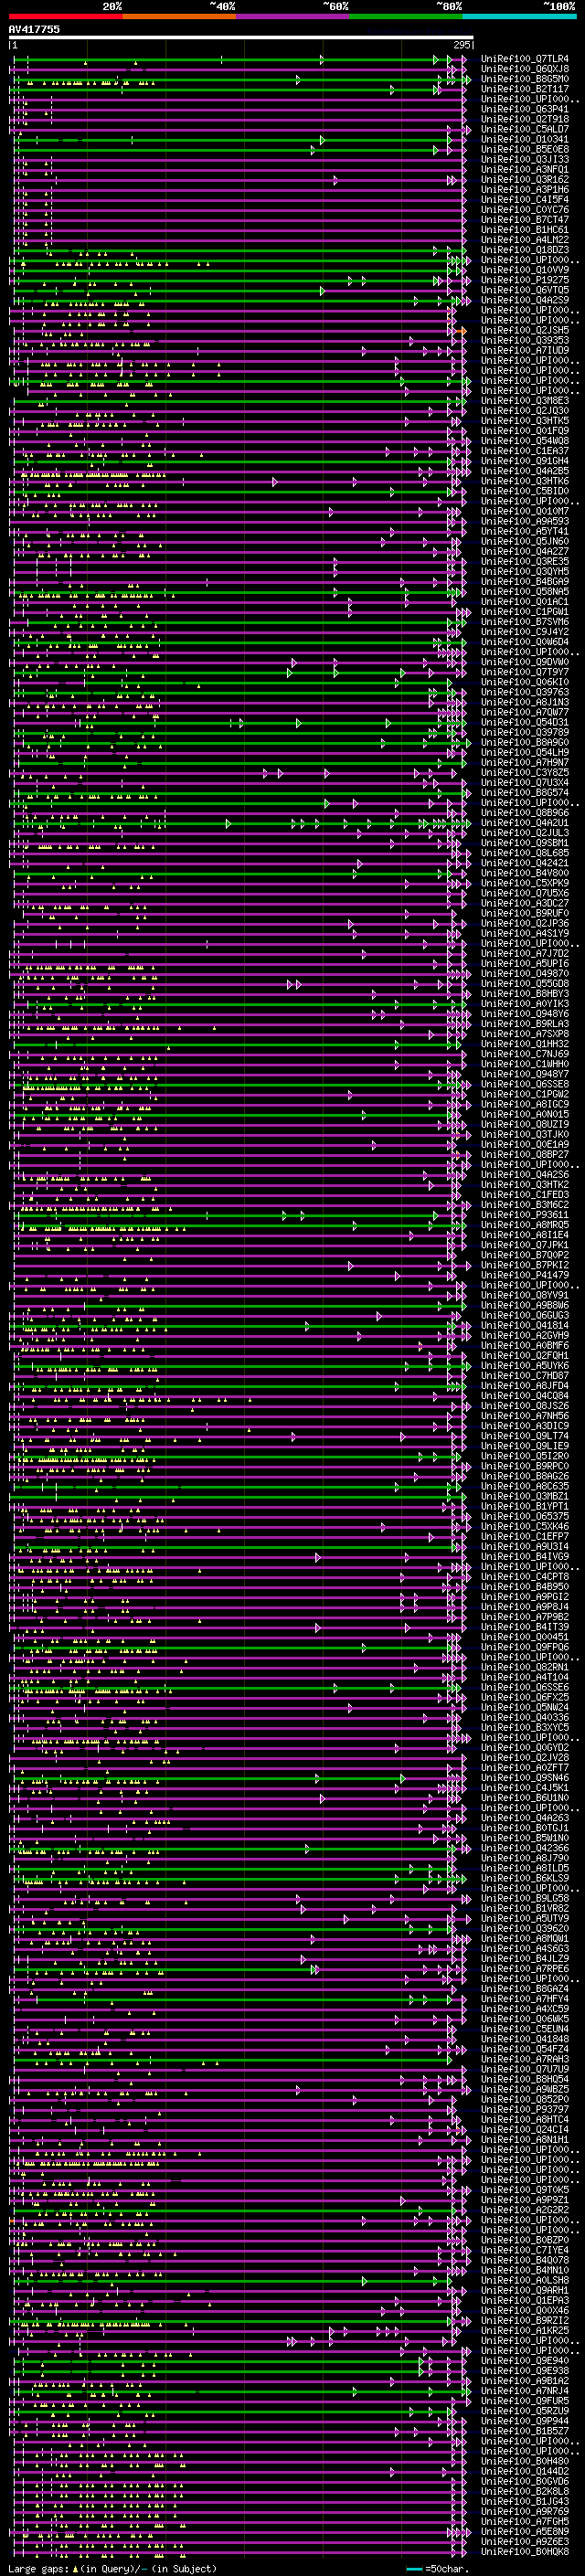Pick the UniRef100_Q4A2B5 hit name
585x2576 pixels.
pos(524,471)
